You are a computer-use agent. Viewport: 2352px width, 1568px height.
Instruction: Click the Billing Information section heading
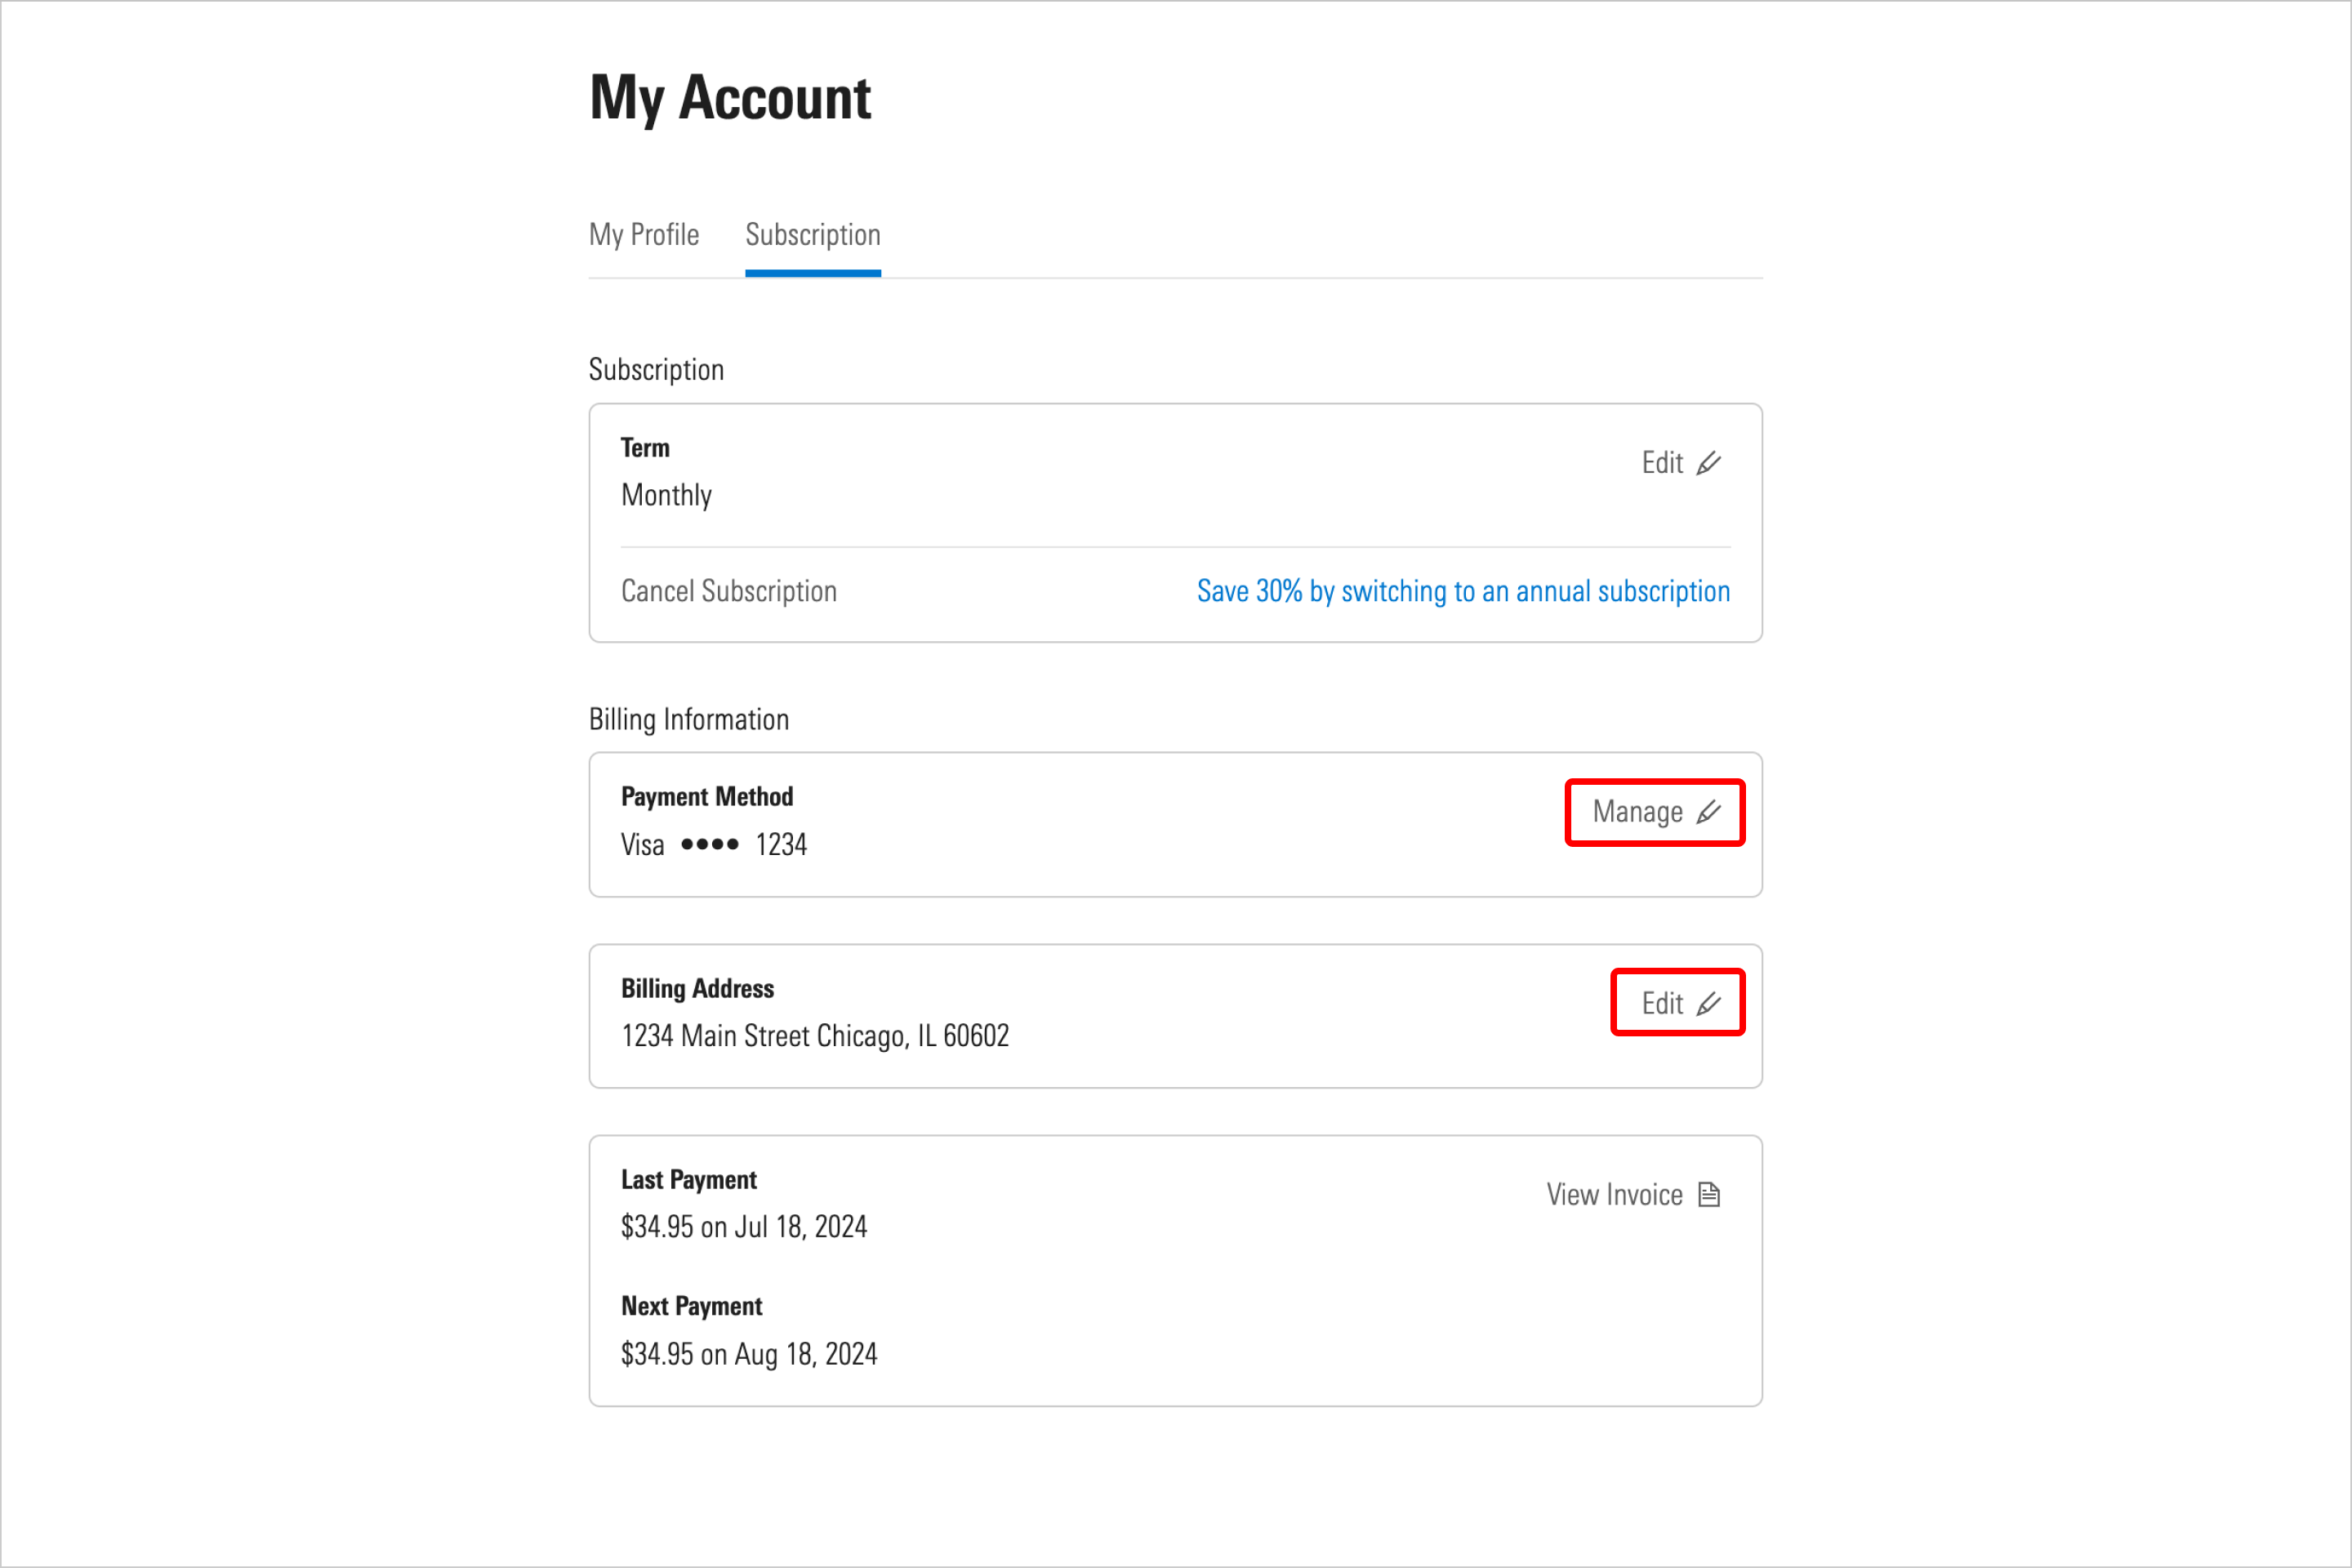coord(689,720)
